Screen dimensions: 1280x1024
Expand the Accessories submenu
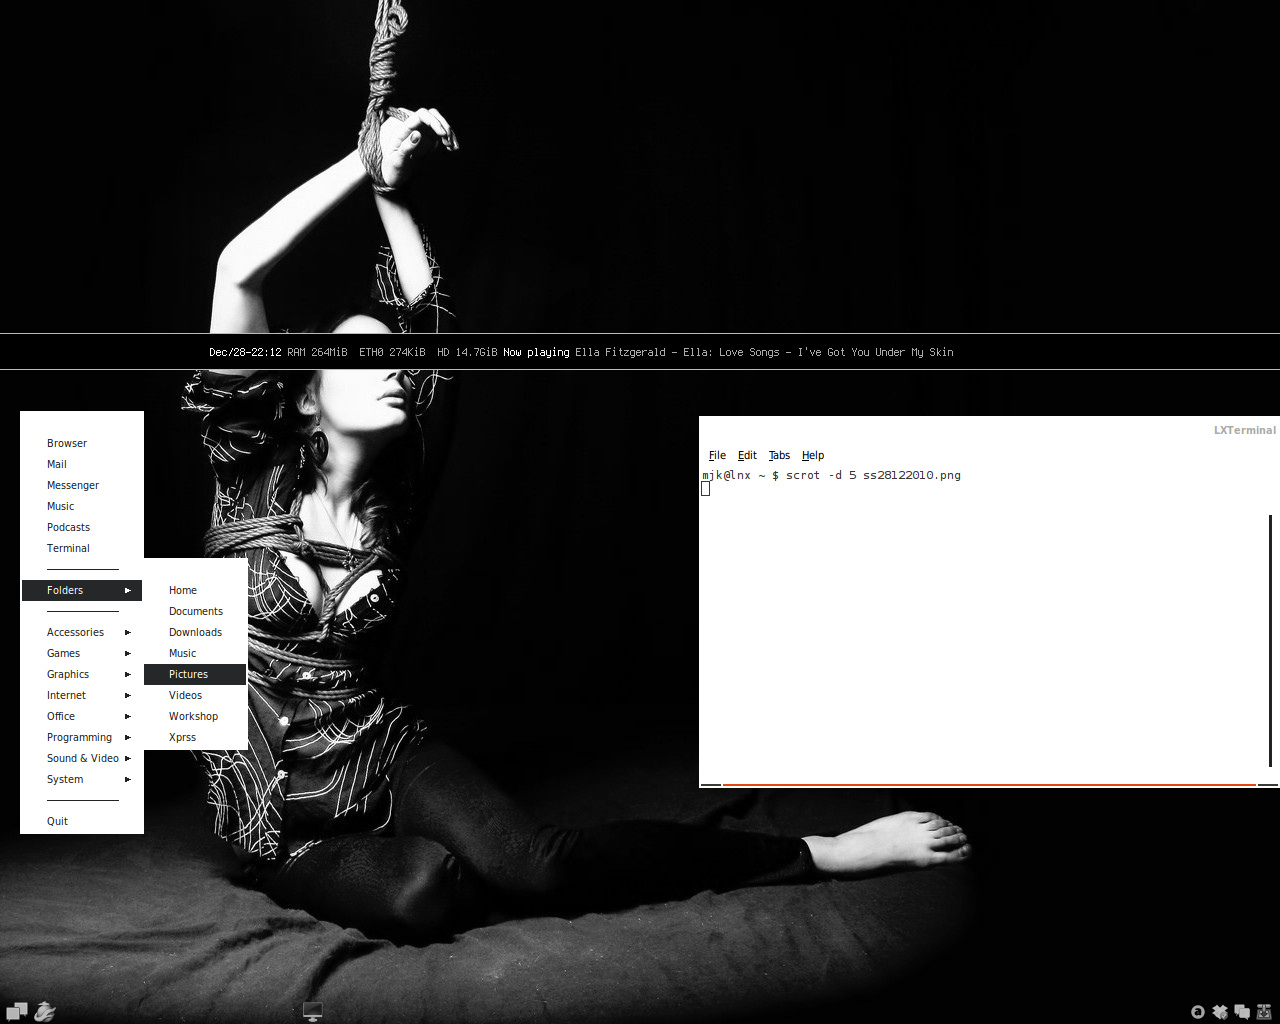pyautogui.click(x=82, y=632)
